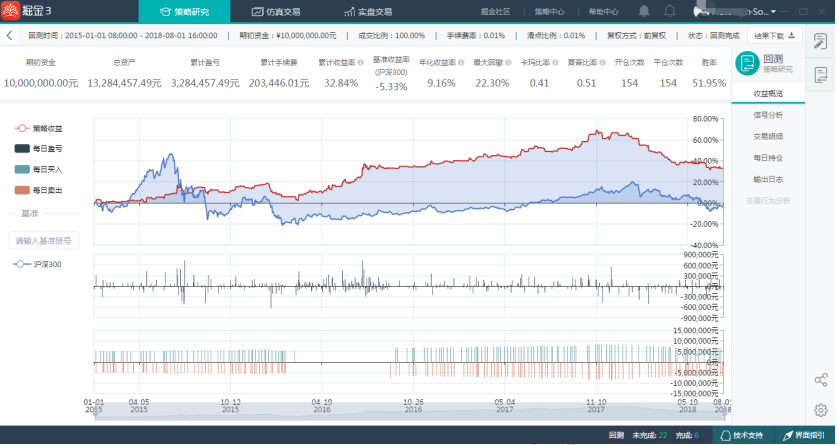Go back with the left arrow

10,36
